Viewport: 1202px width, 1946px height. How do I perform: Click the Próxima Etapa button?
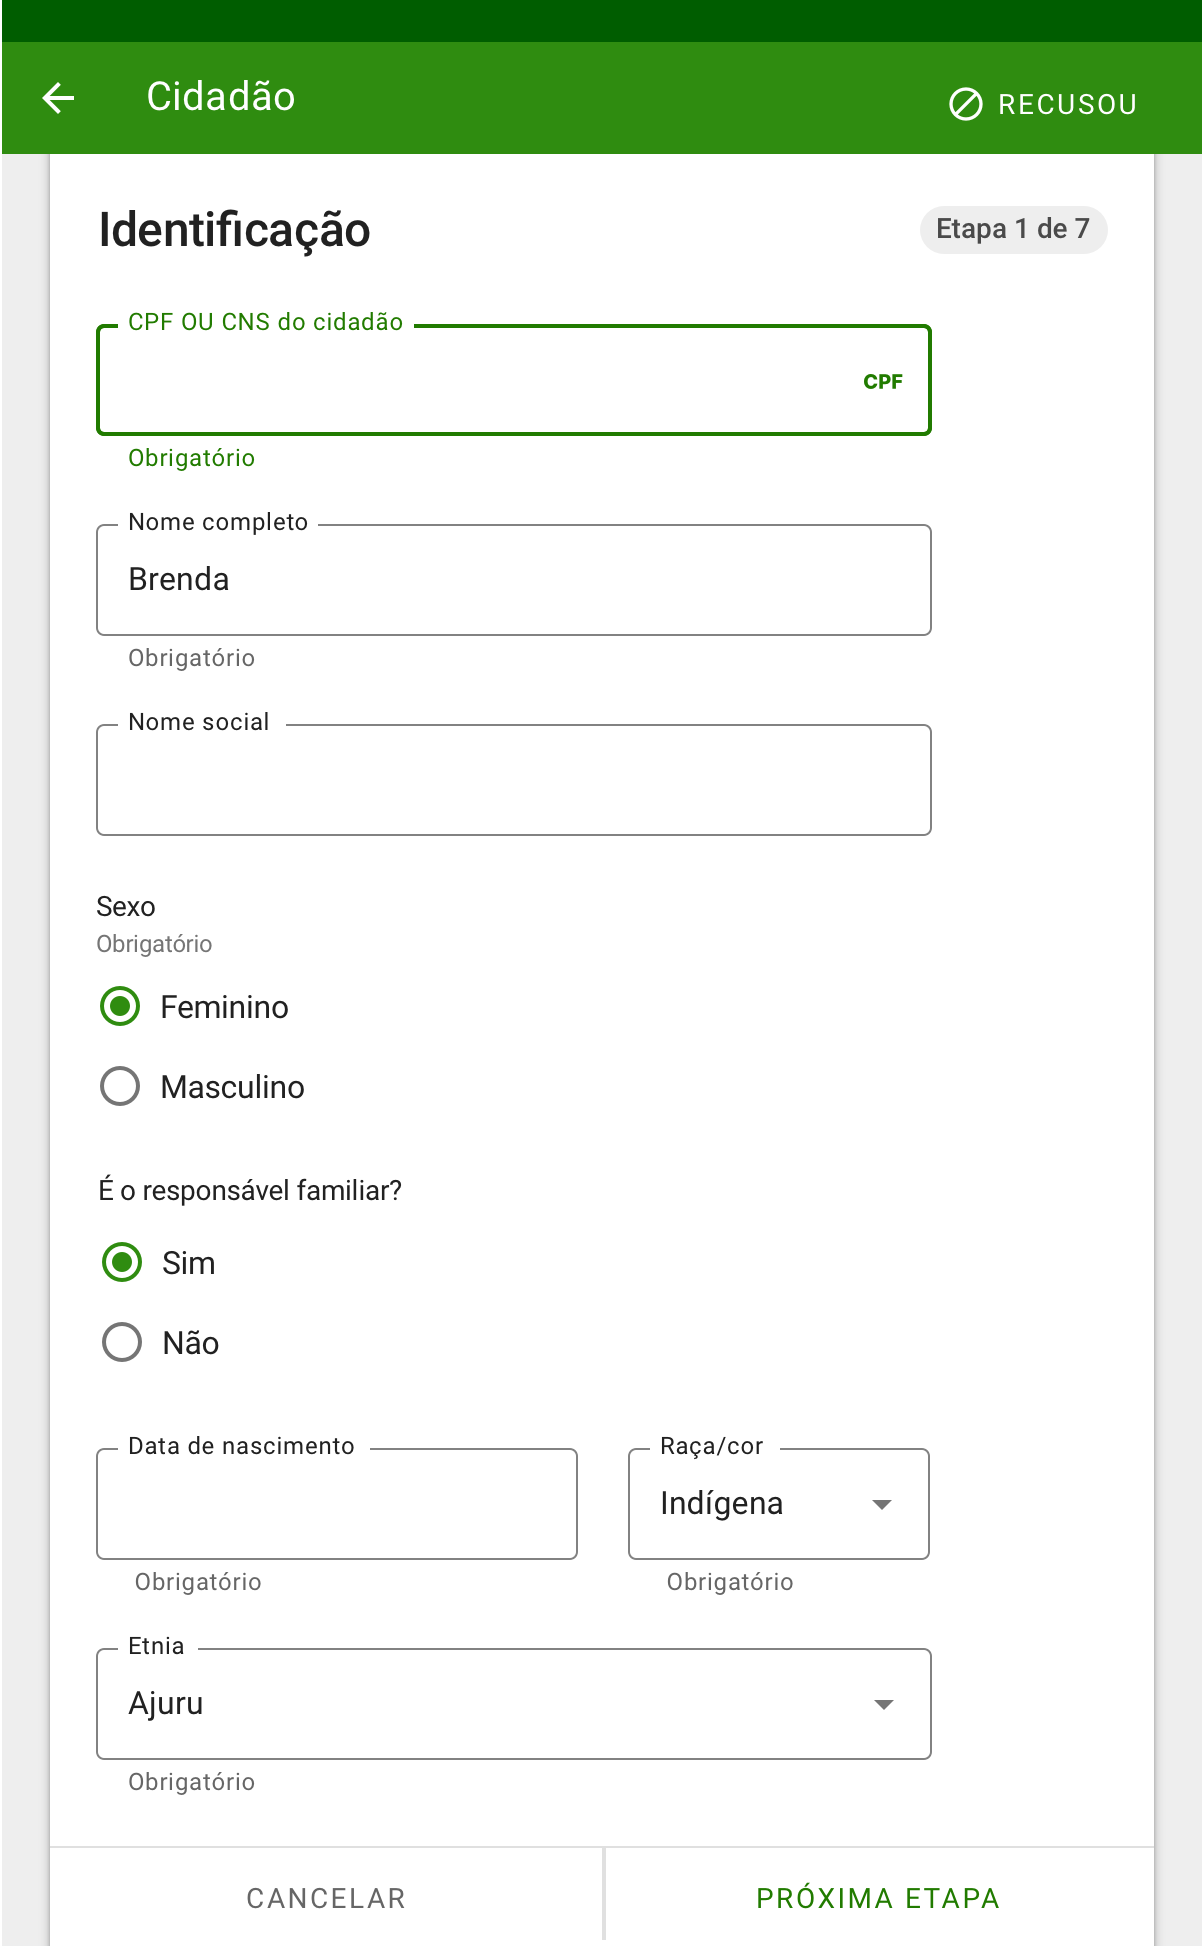879,1897
